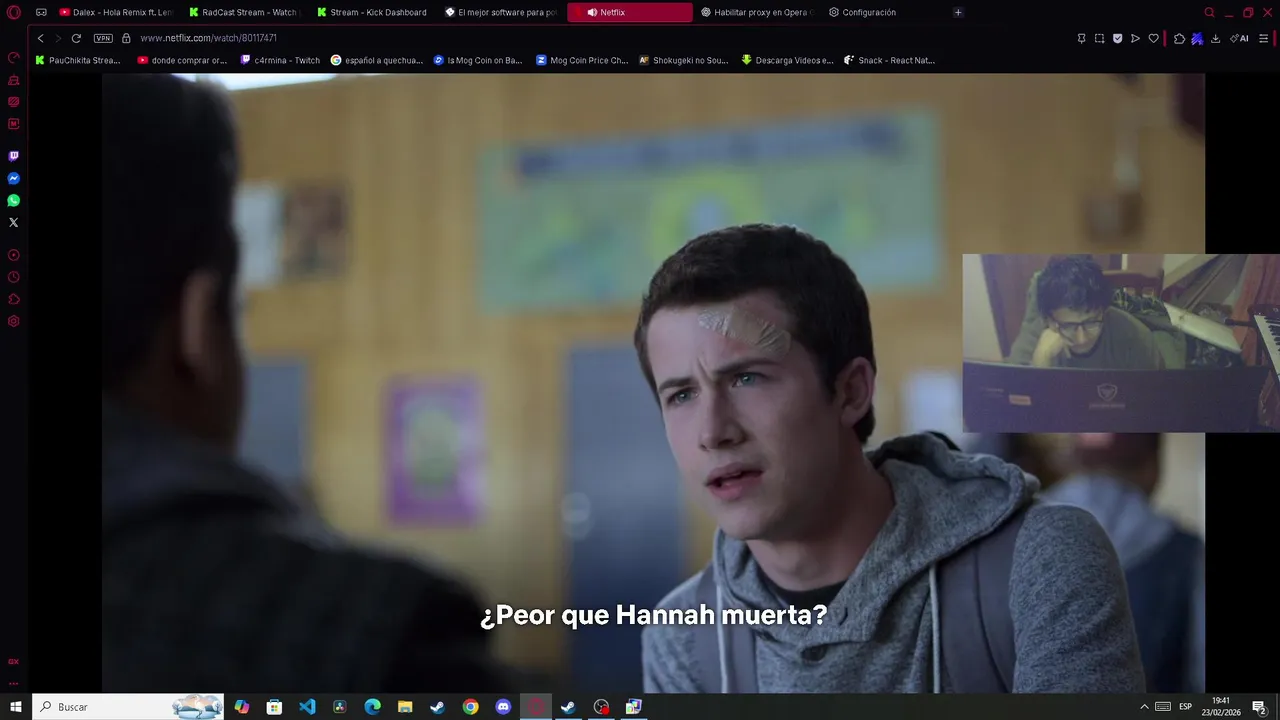Open Google Chrome from the taskbar

click(x=470, y=707)
